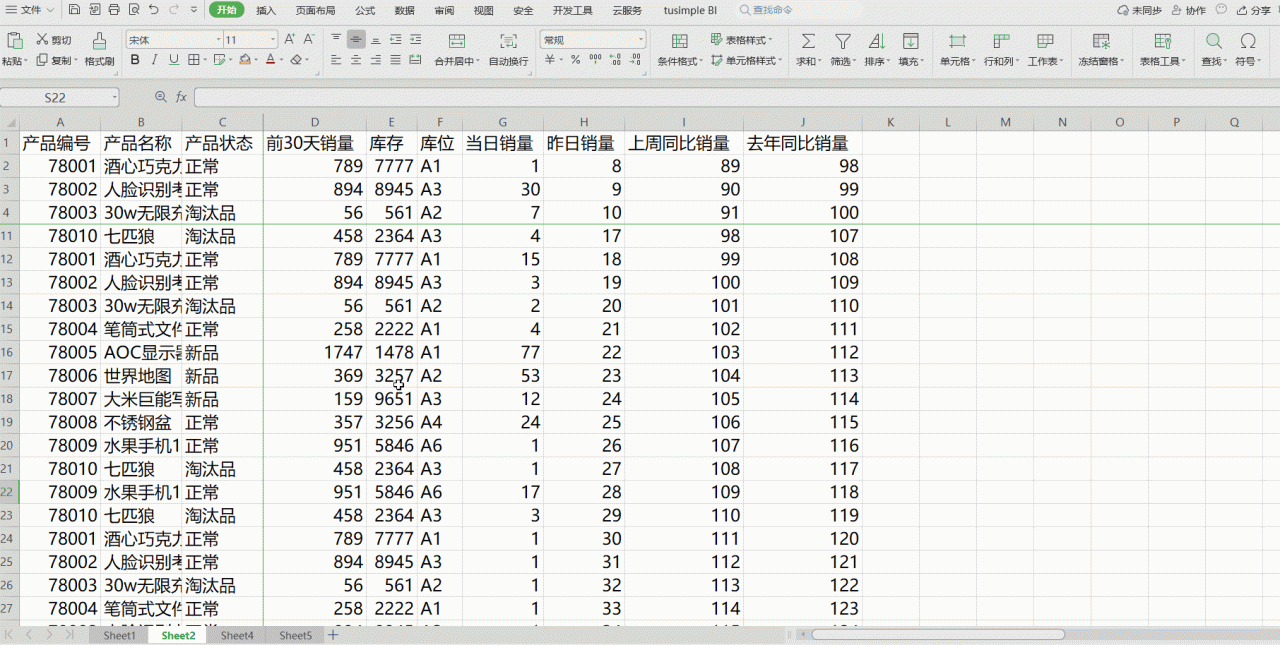Align text left icon
This screenshot has width=1280, height=645.
(x=336, y=60)
